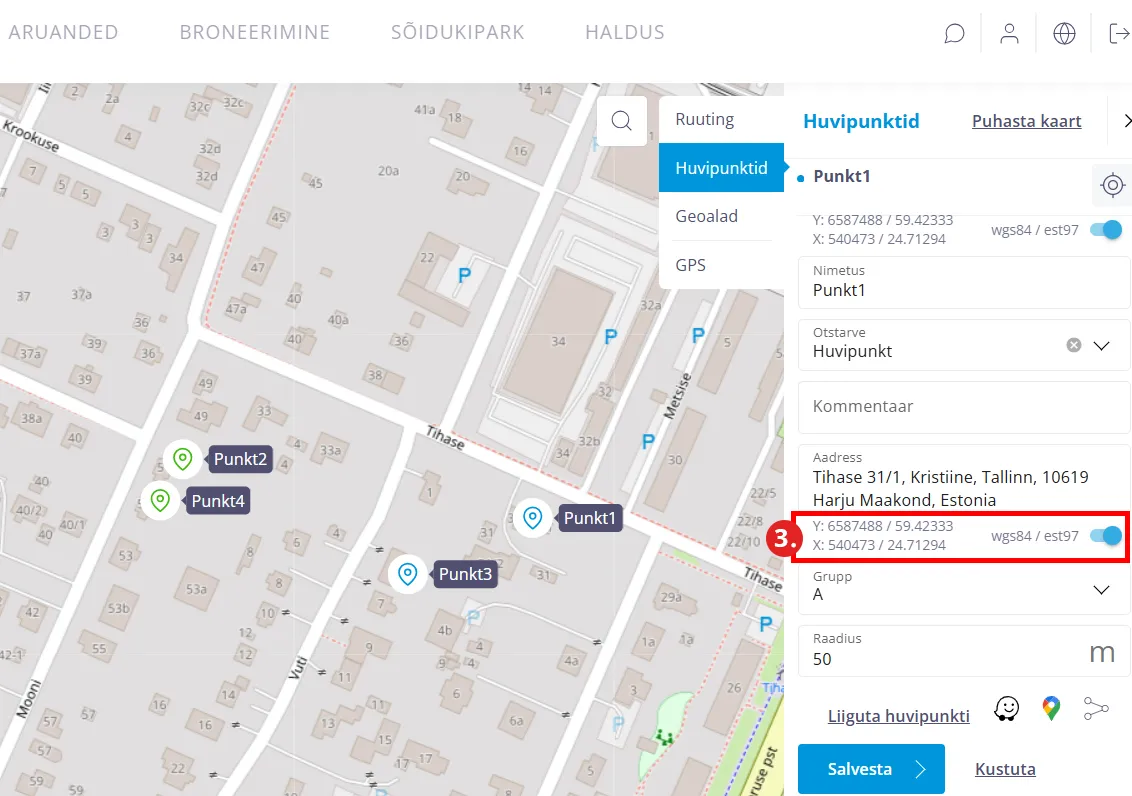Image resolution: width=1132 pixels, height=796 pixels.
Task: Click the globe language icon
Action: tap(1064, 34)
